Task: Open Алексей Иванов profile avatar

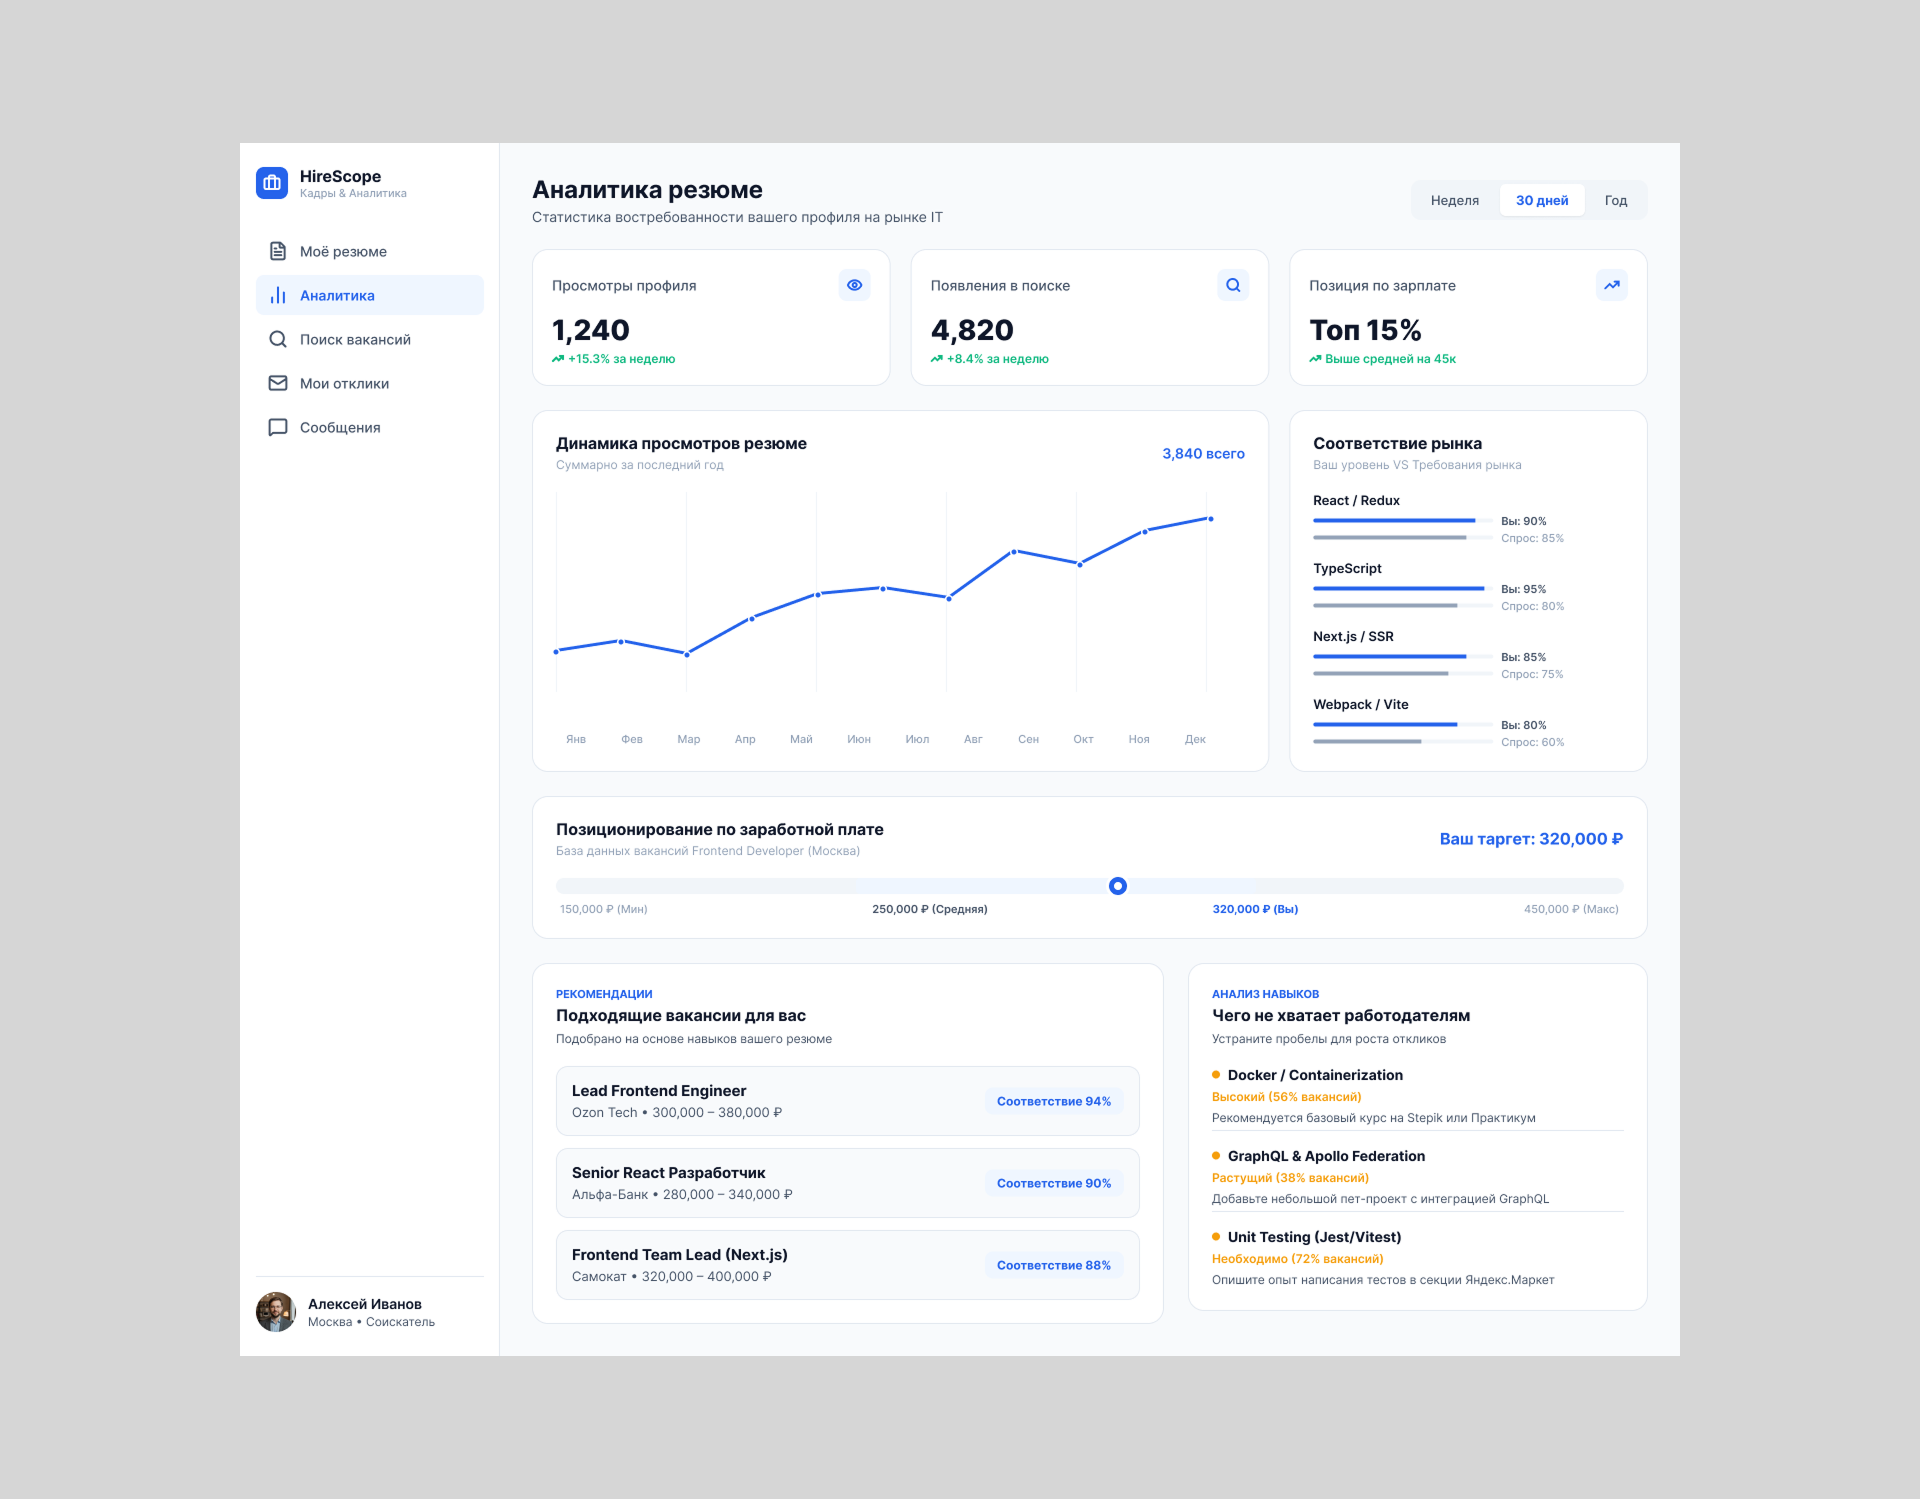Action: pos(276,1312)
